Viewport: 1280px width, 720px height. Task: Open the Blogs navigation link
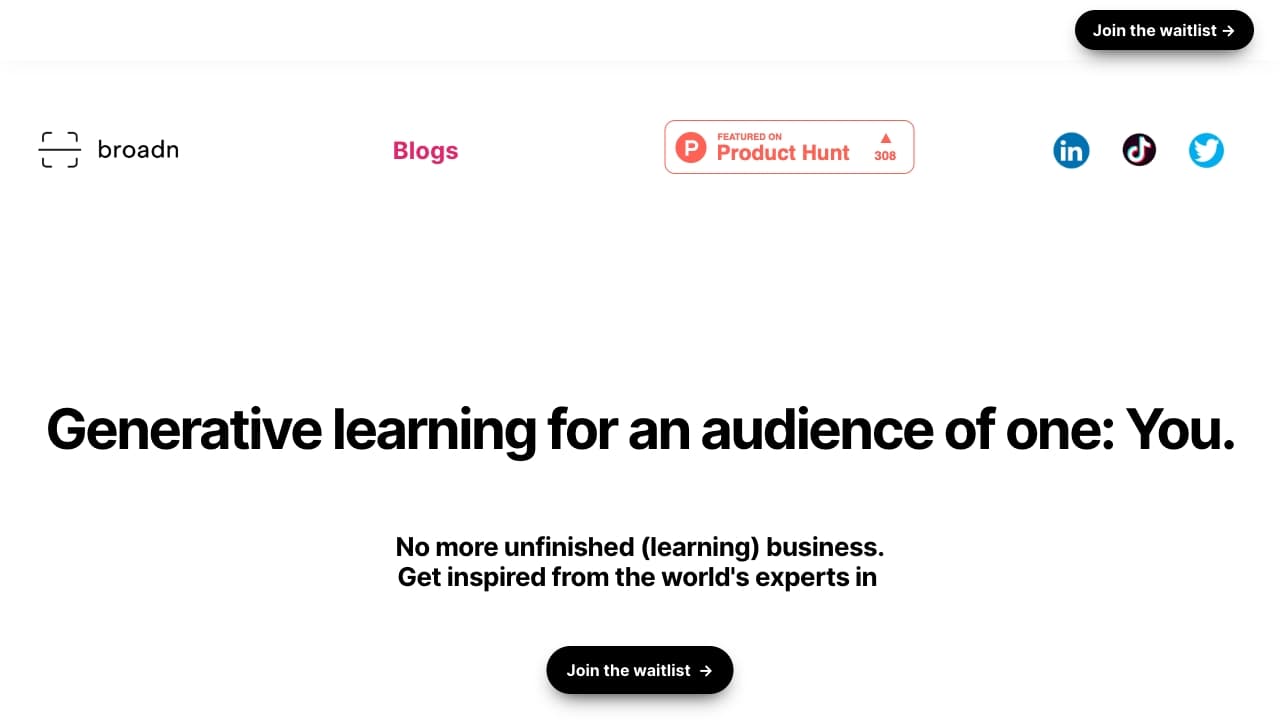click(x=425, y=151)
